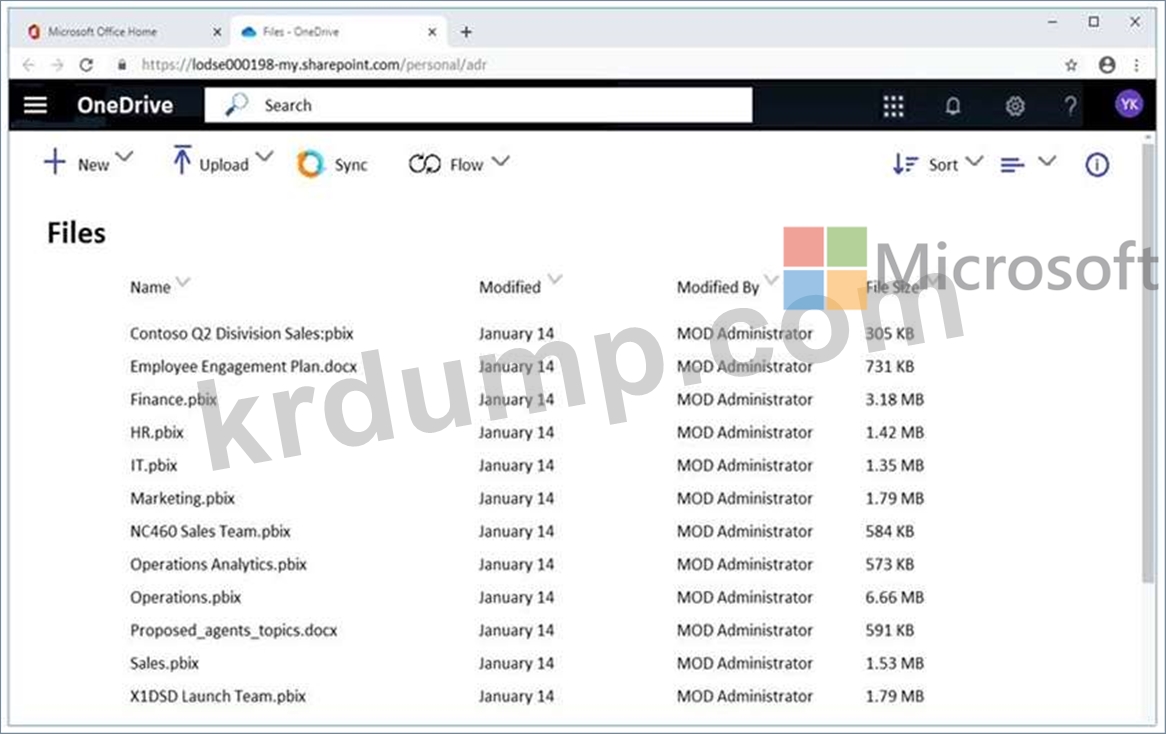1166x734 pixels.
Task: Expand the Sort dropdown chevron
Action: pos(974,161)
